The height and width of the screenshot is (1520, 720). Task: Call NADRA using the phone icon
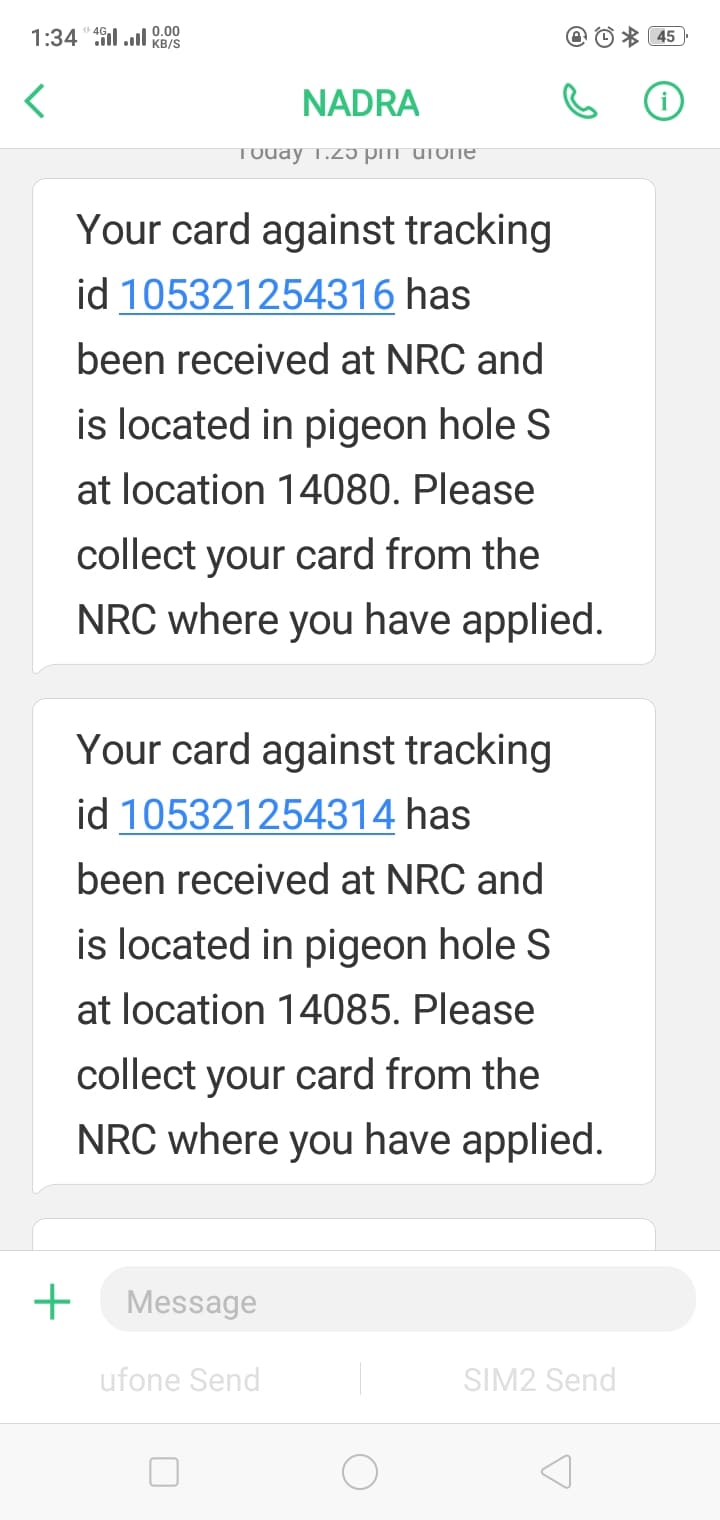point(580,102)
